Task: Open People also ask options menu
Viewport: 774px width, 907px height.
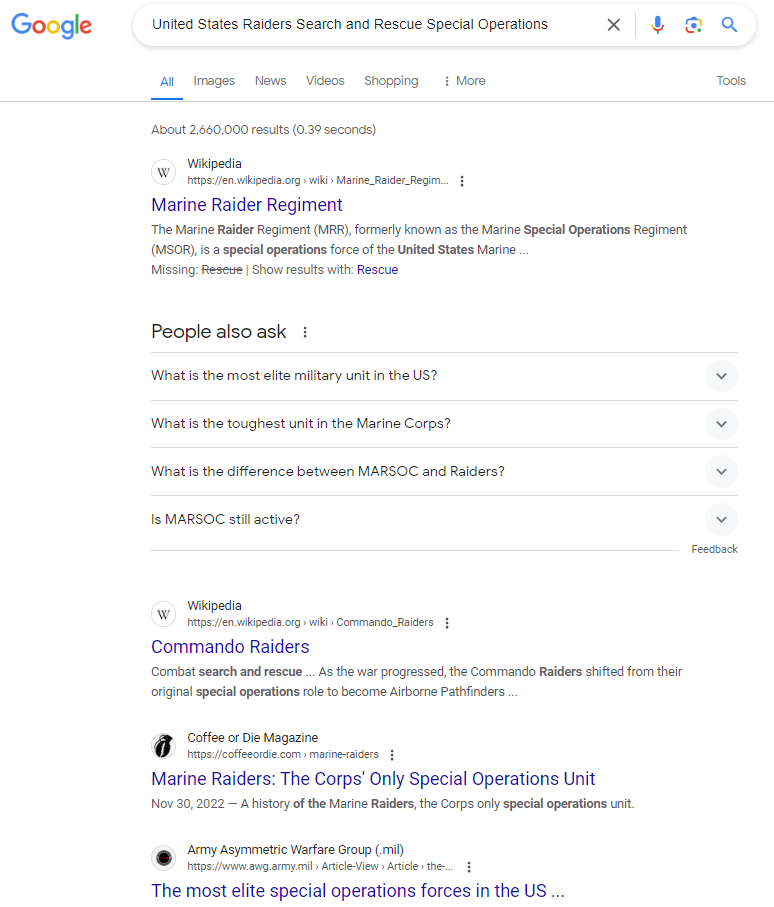Action: pos(305,332)
